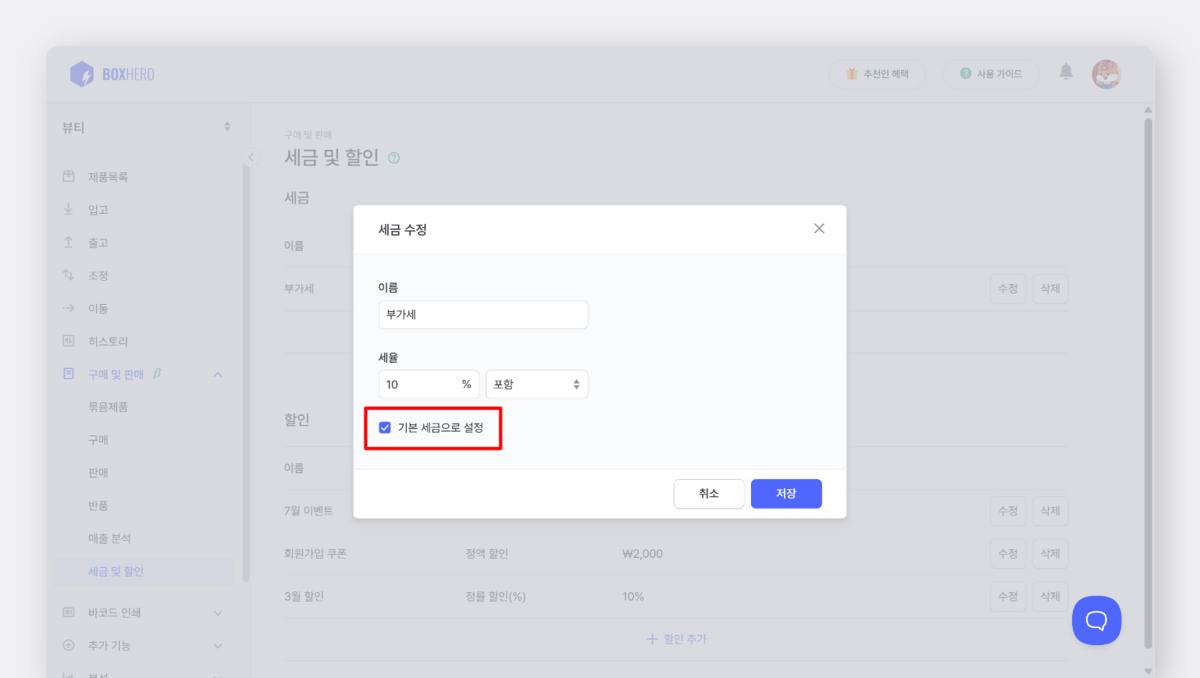
Task: Open the 포함 tax inclusion dropdown
Action: pyautogui.click(x=536, y=383)
